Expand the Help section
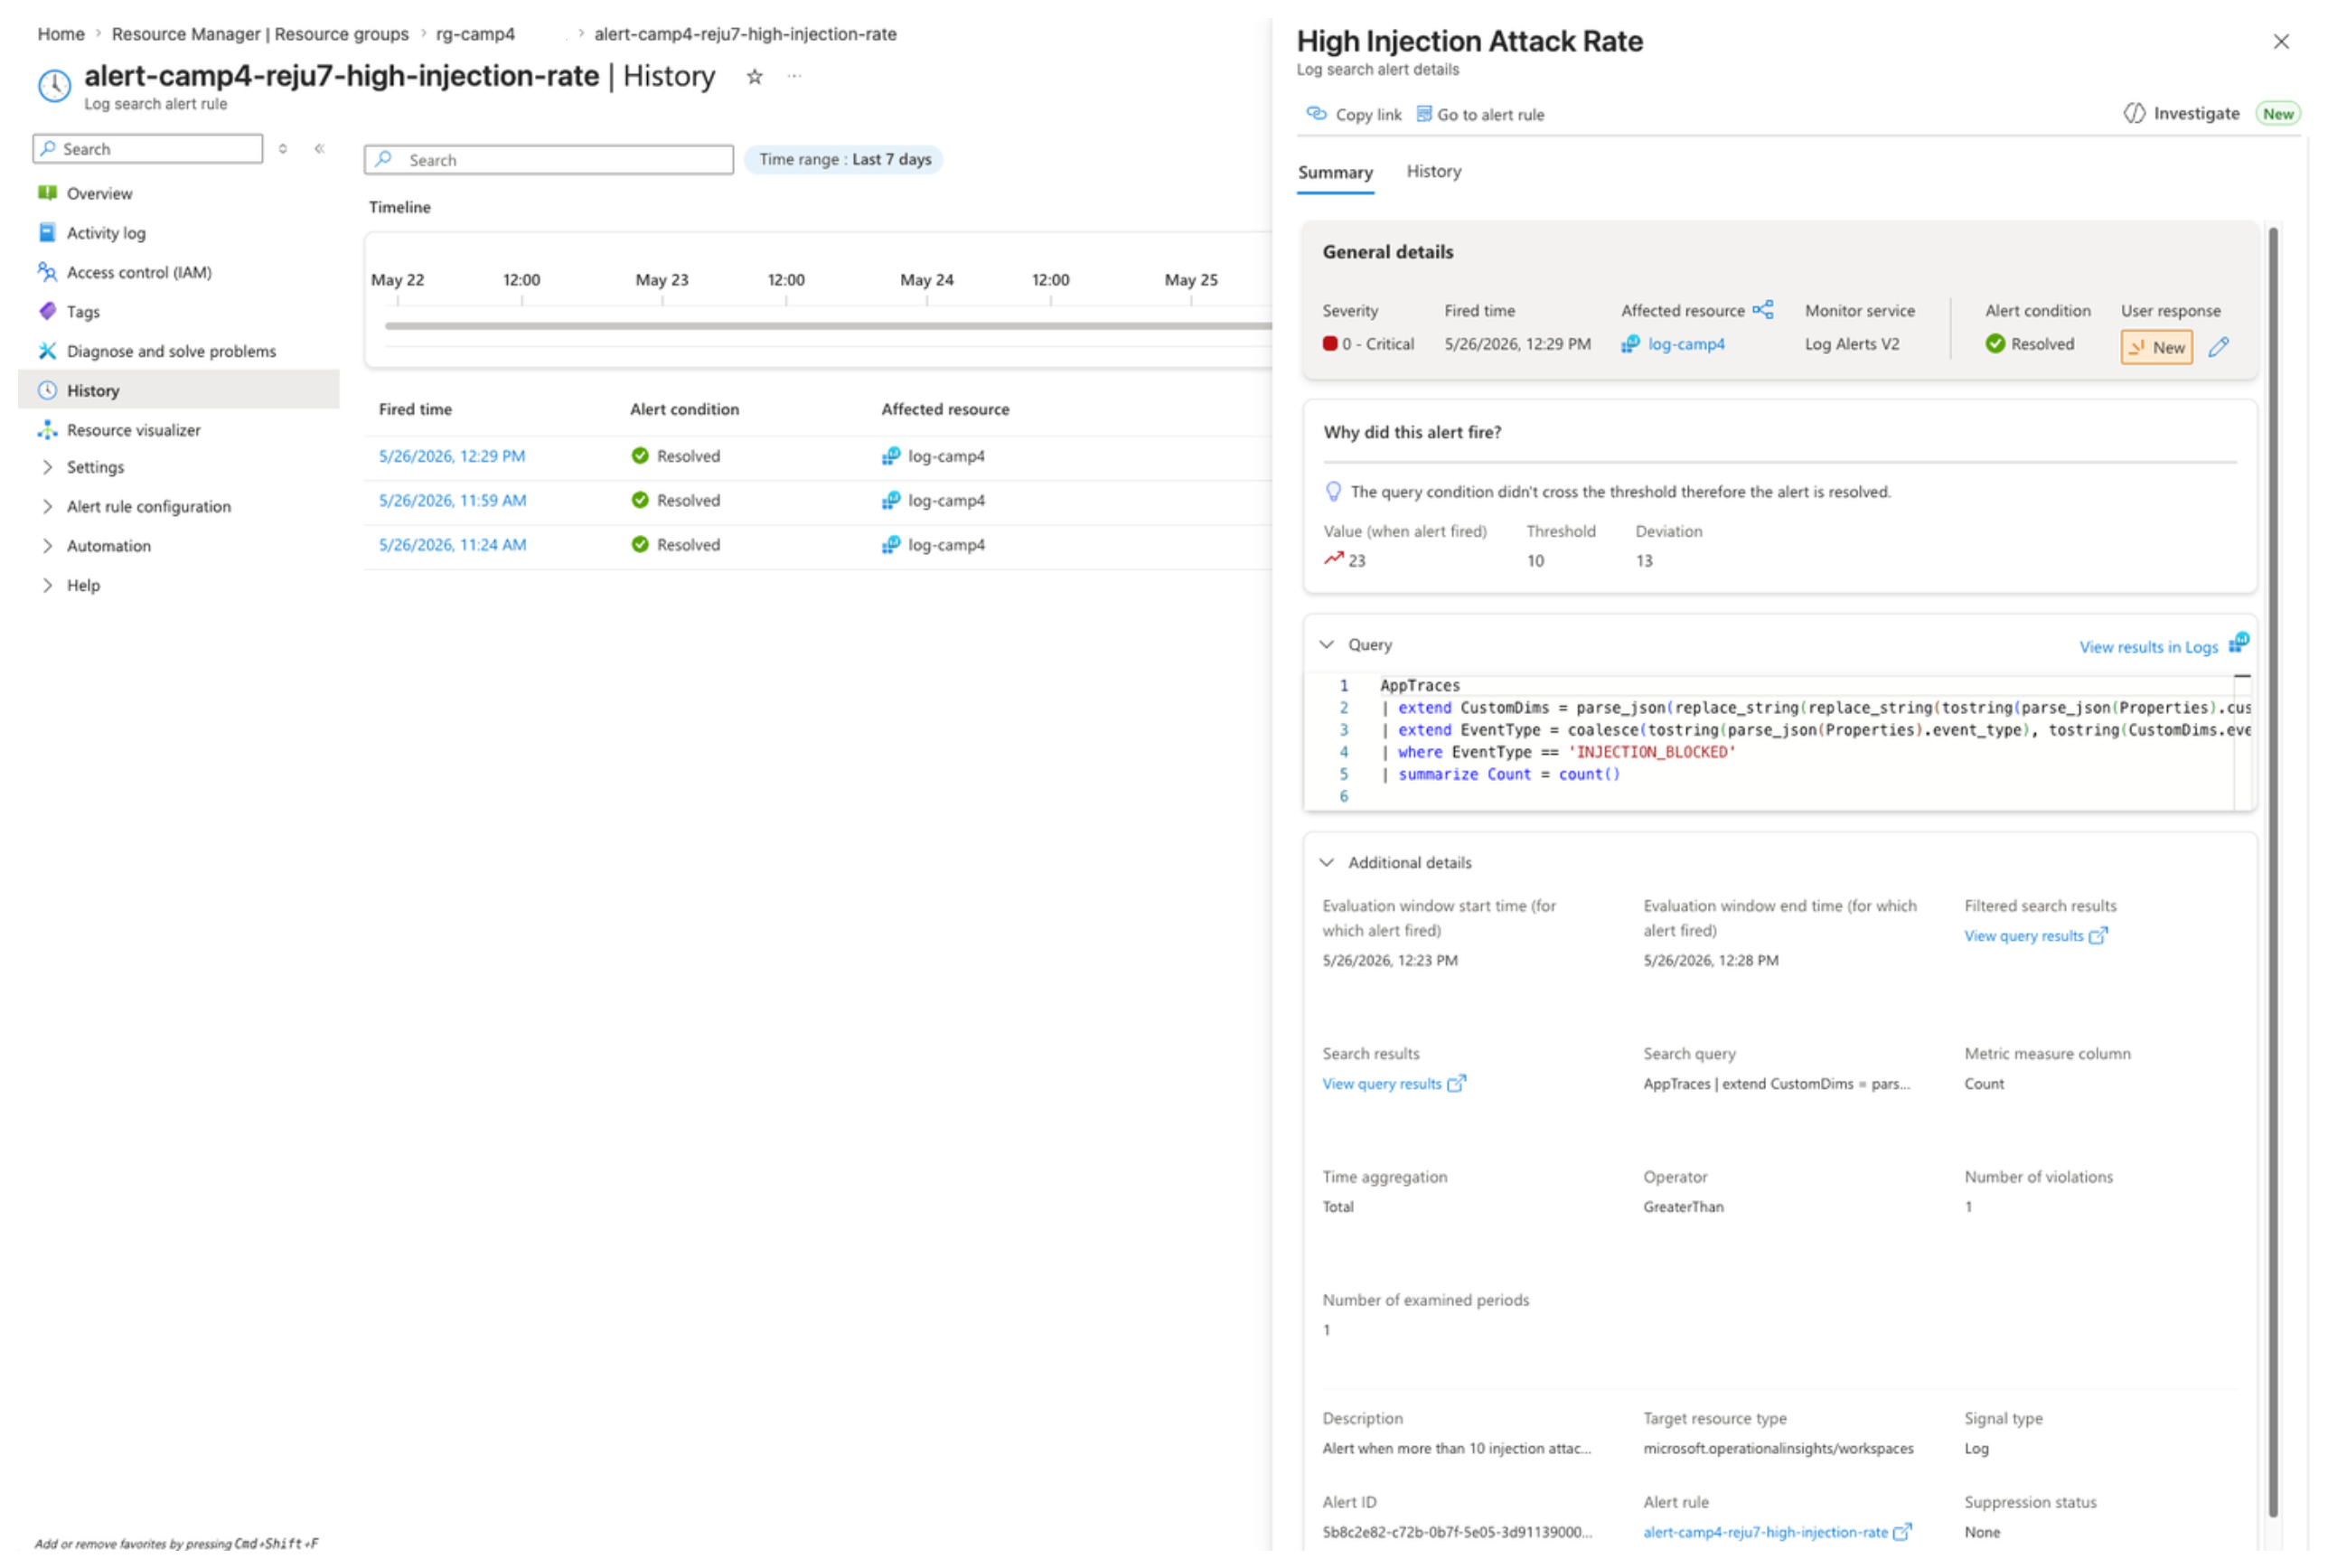The height and width of the screenshot is (1568, 2328). pos(83,586)
